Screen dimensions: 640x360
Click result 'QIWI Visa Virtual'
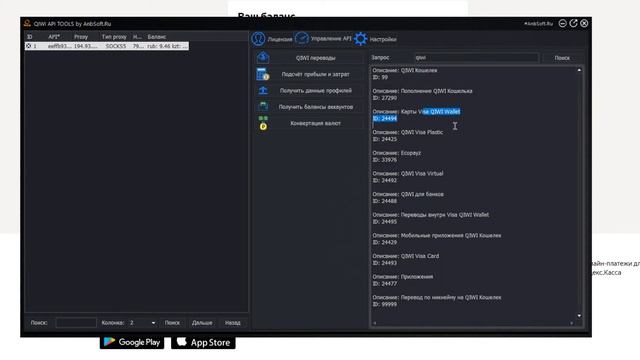click(407, 177)
